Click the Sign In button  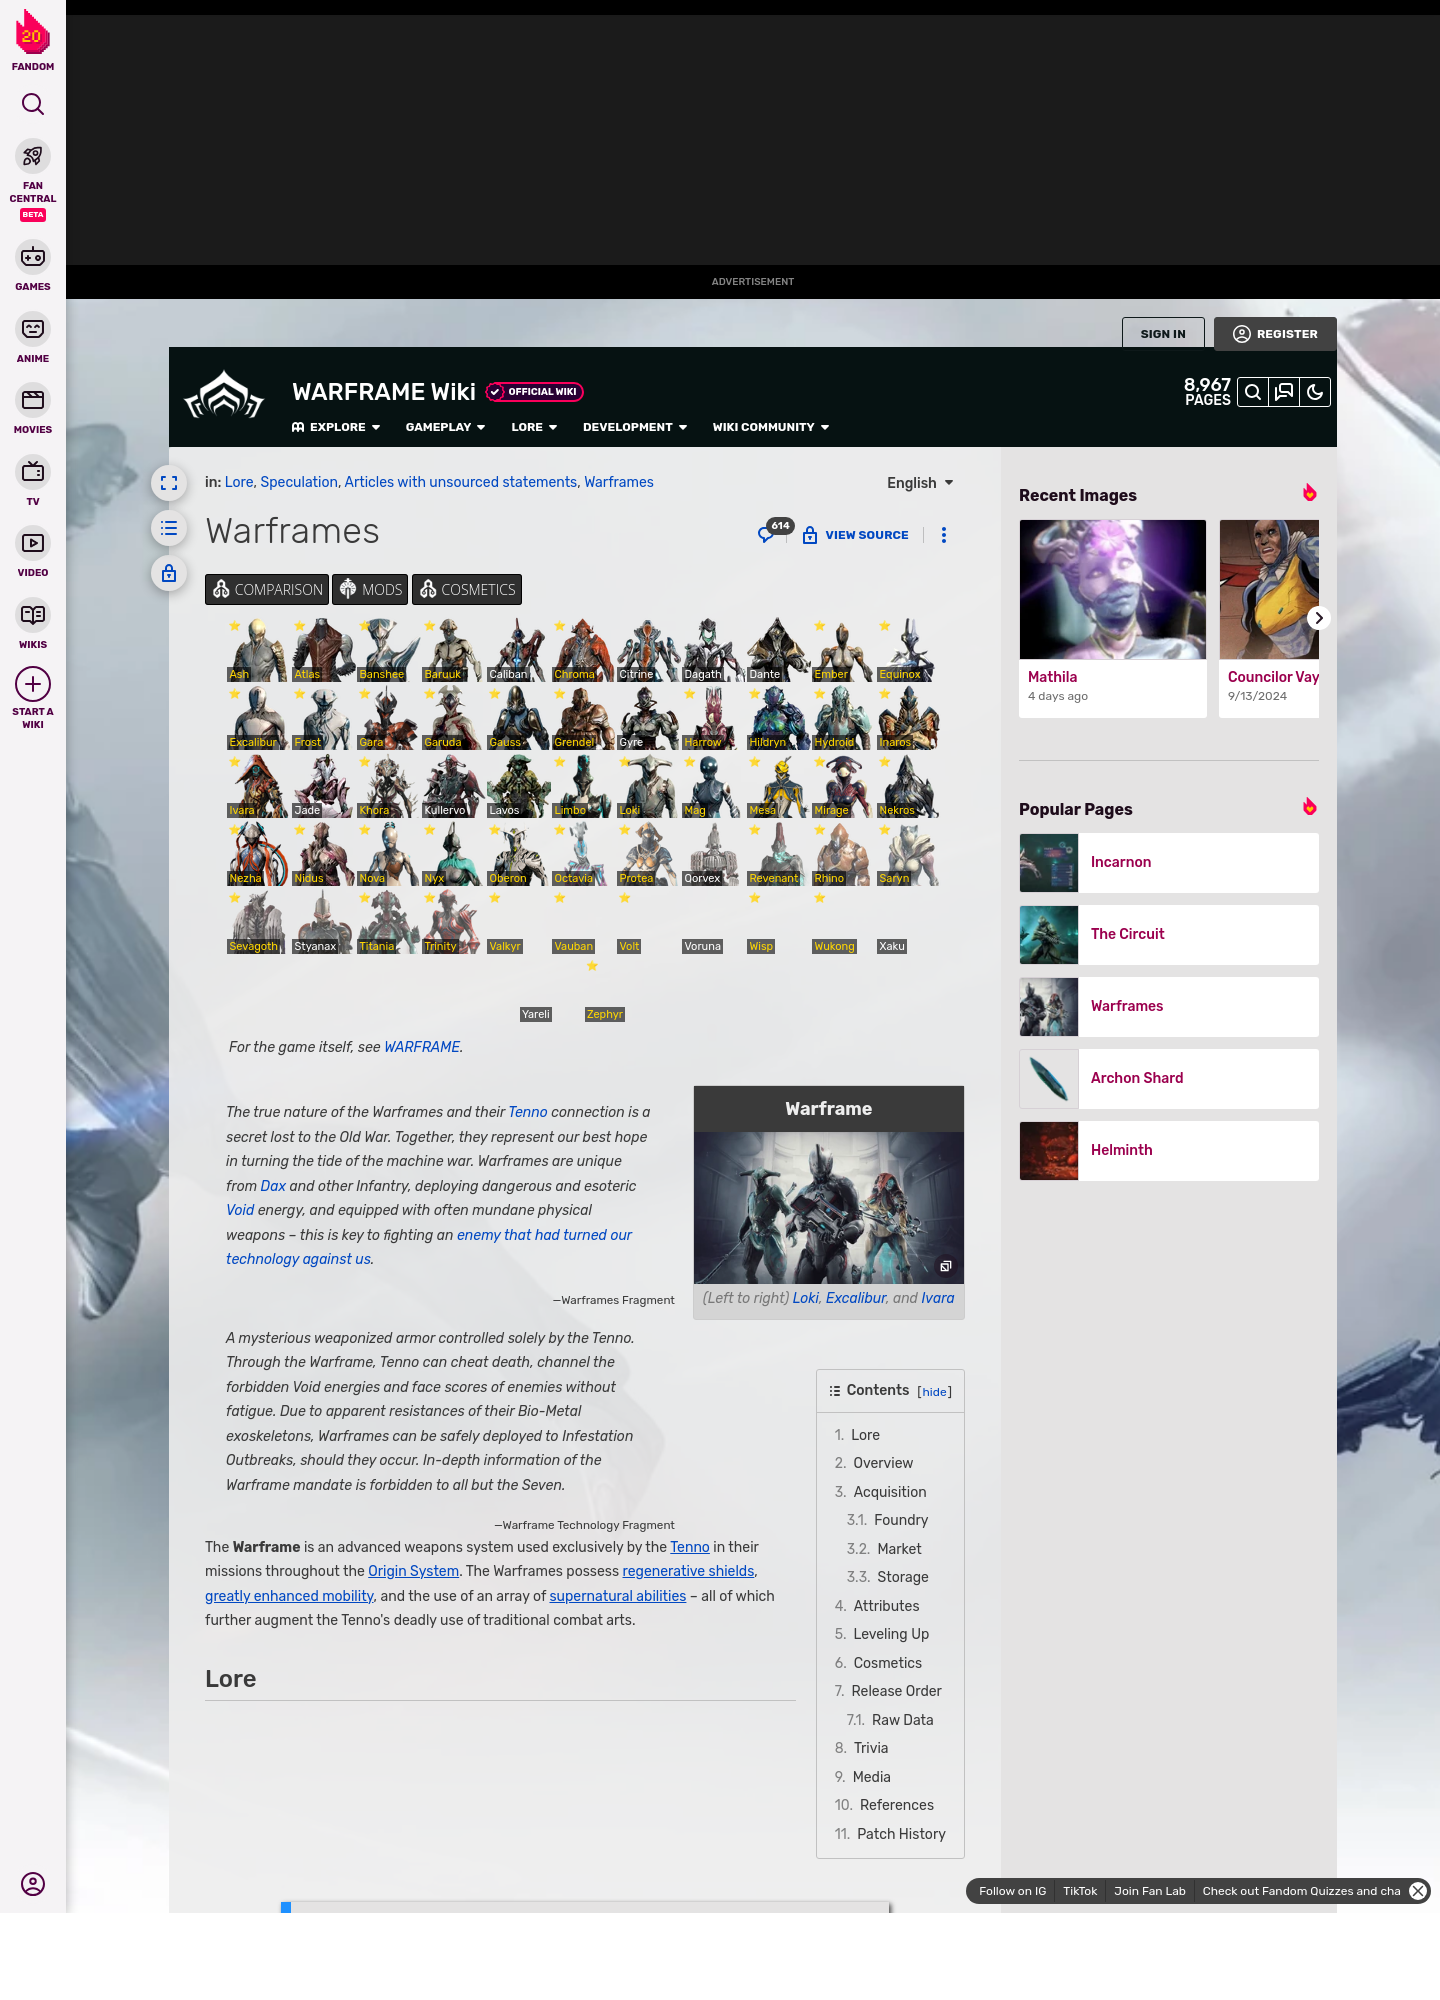[x=1163, y=334]
